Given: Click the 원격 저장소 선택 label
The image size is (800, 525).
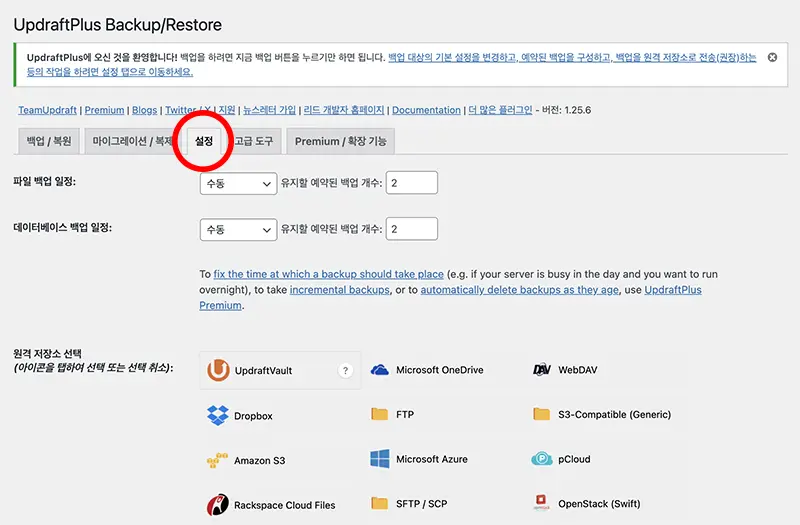Looking at the screenshot, I should tap(47, 354).
